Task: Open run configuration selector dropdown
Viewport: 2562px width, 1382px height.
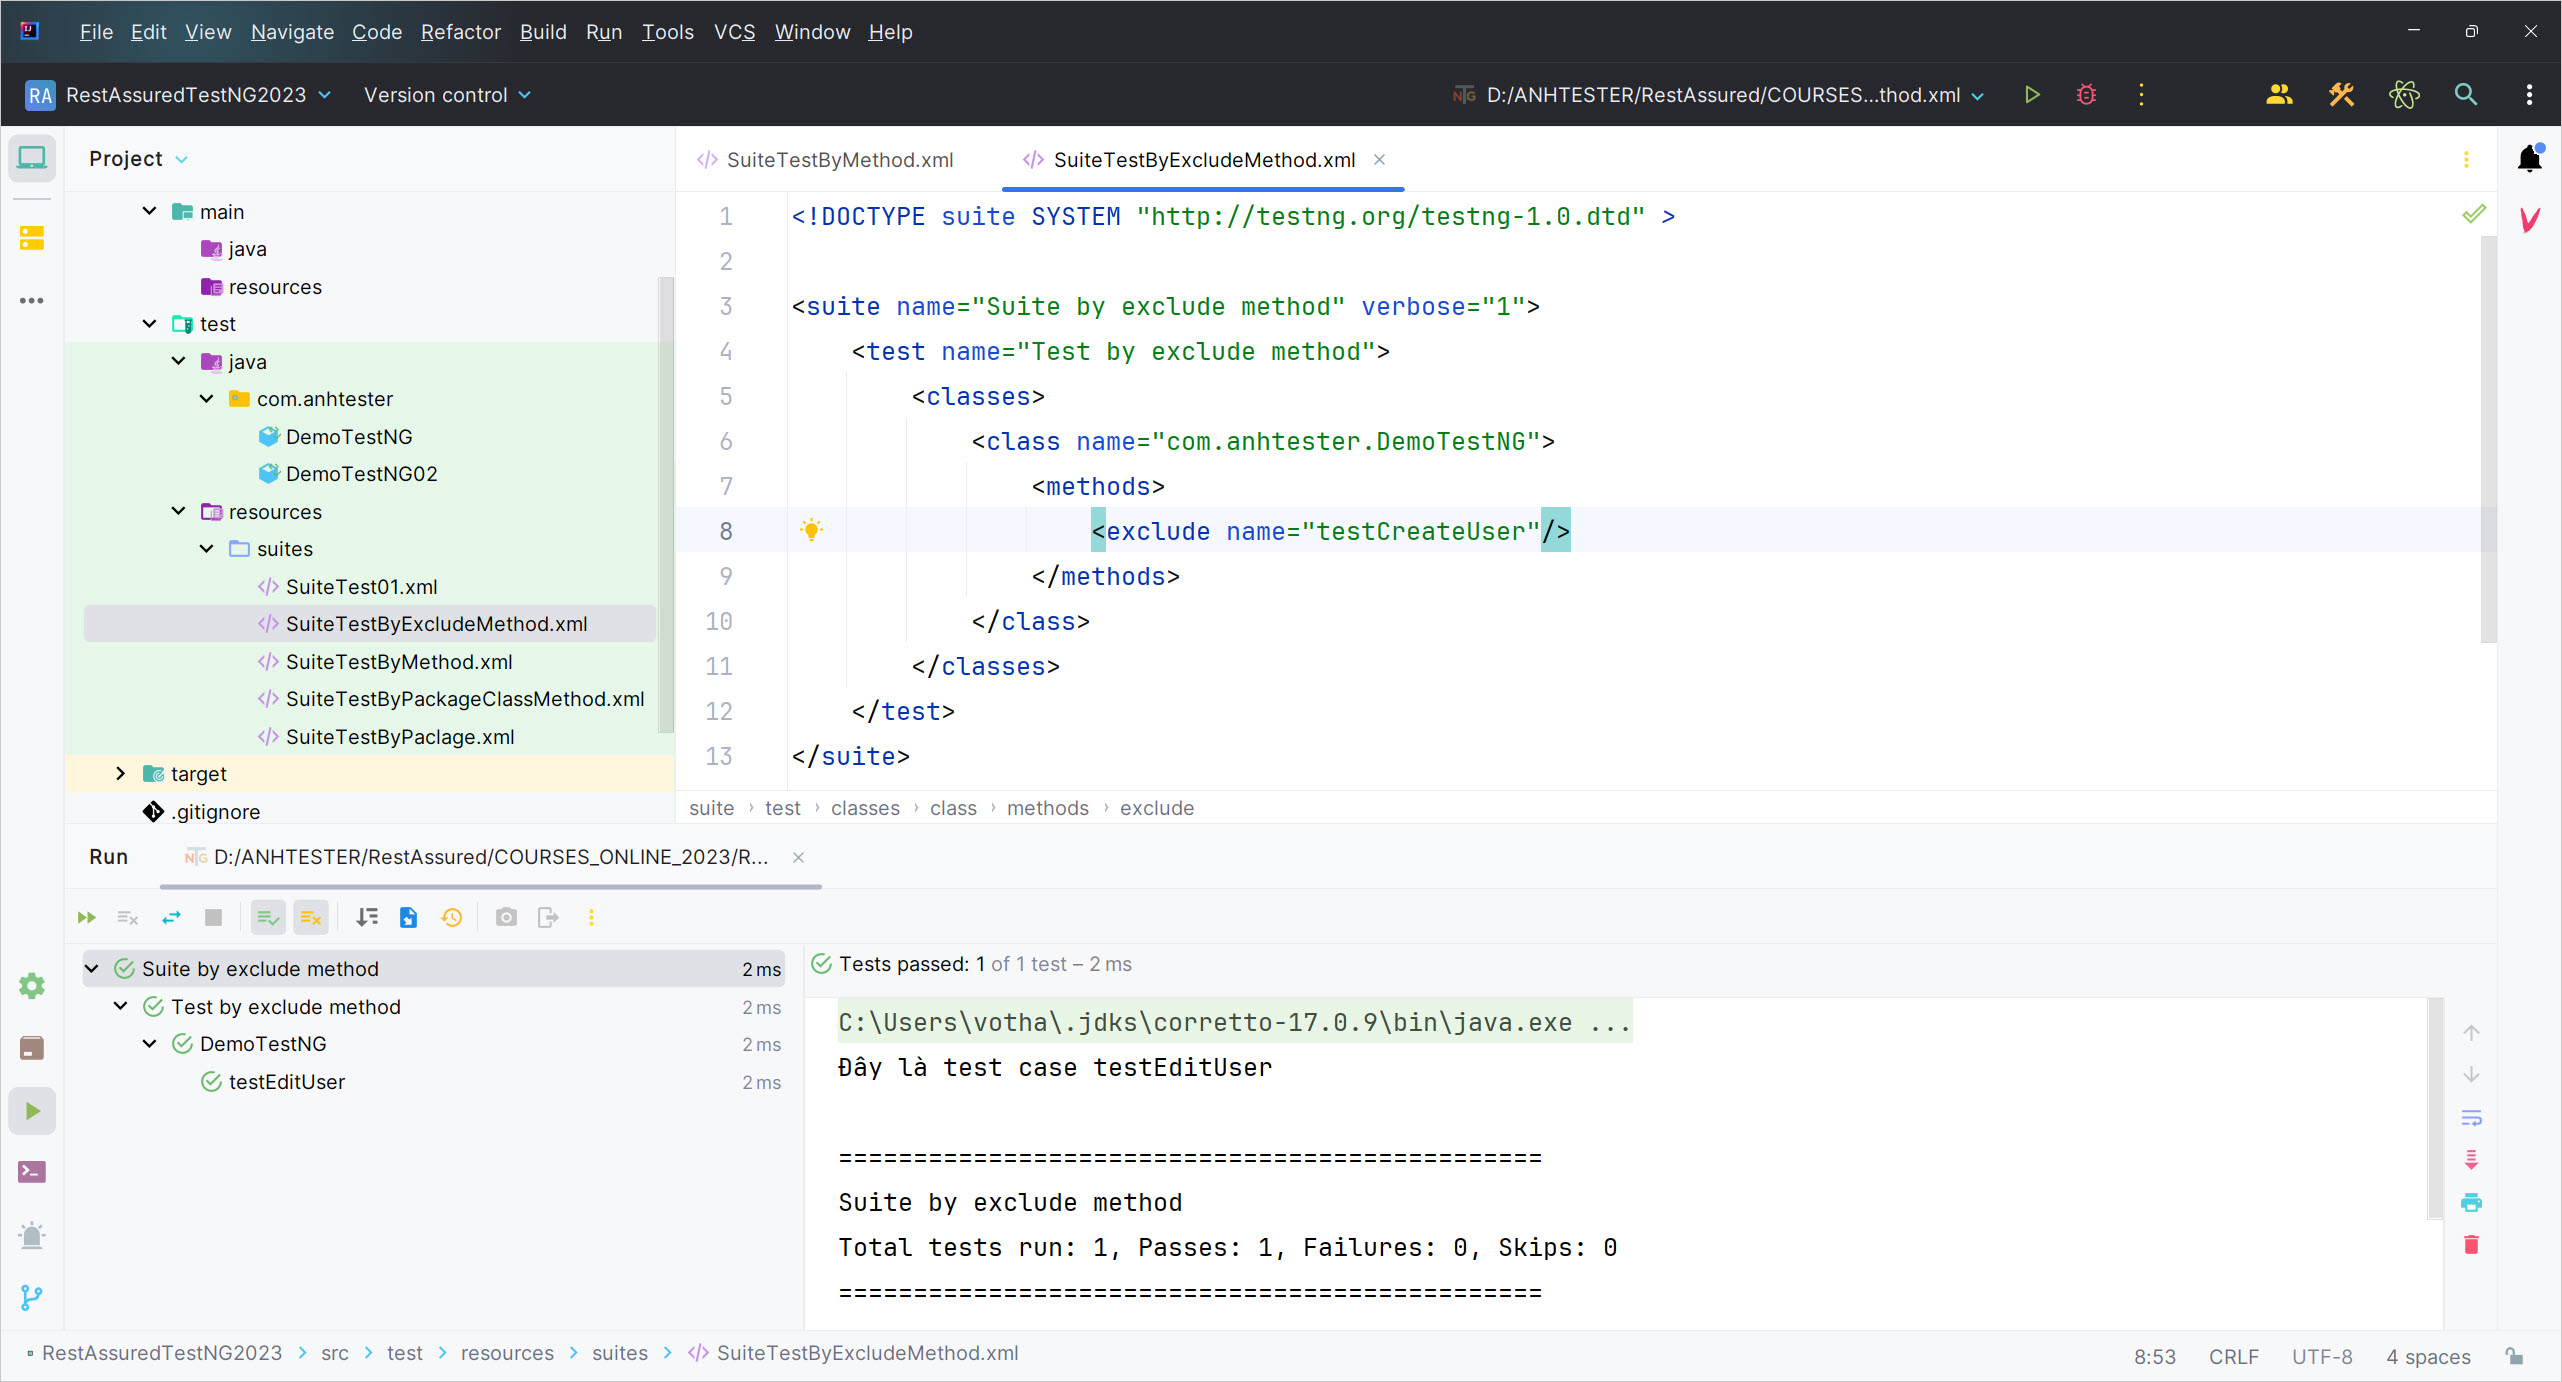Action: [x=1718, y=95]
